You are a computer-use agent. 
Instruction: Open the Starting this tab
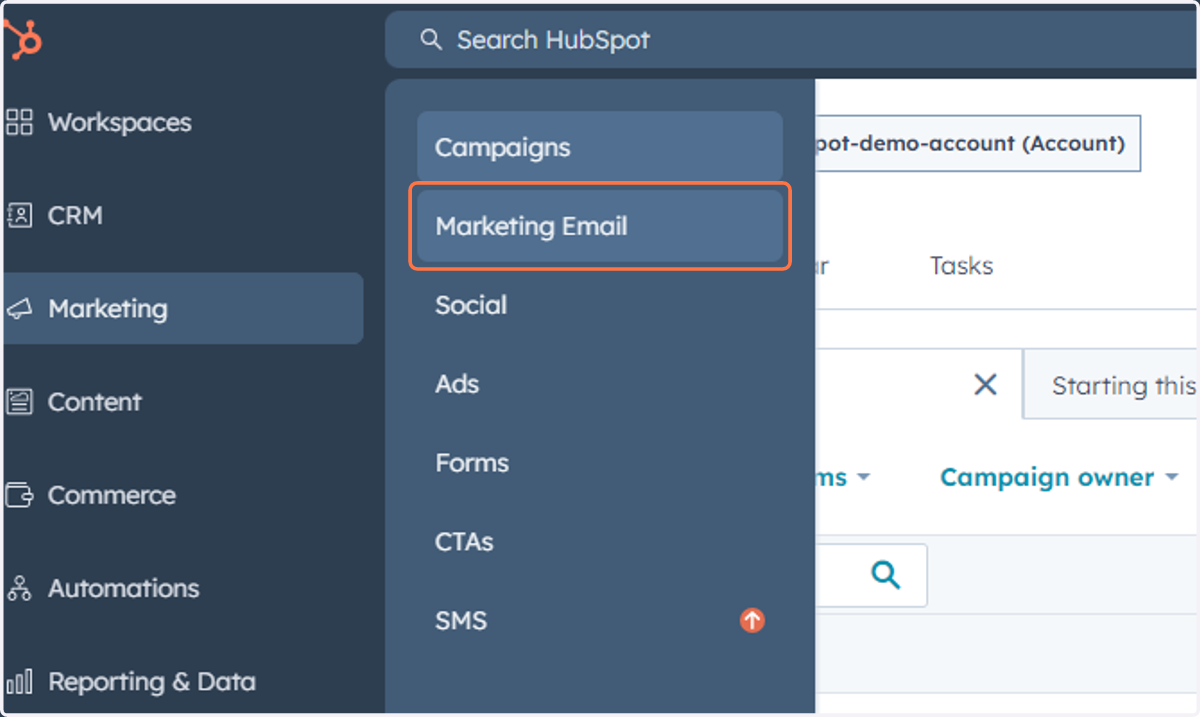tap(1112, 385)
